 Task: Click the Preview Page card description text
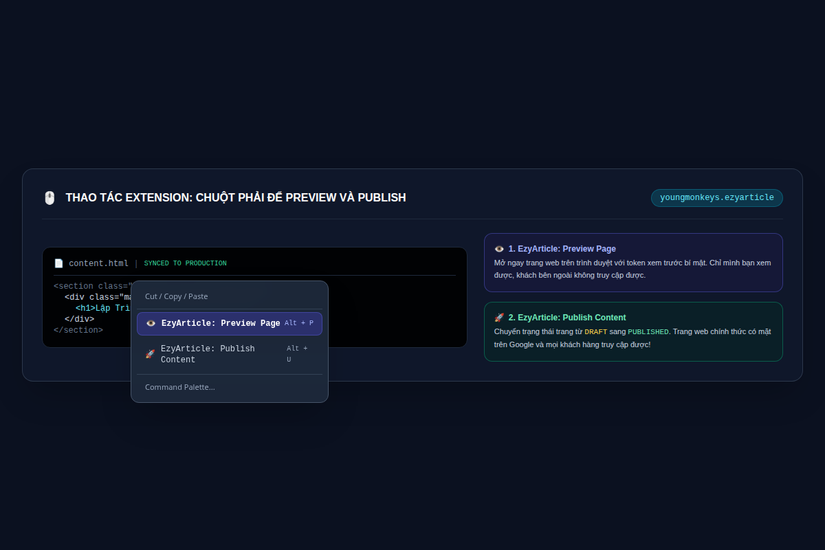632,269
